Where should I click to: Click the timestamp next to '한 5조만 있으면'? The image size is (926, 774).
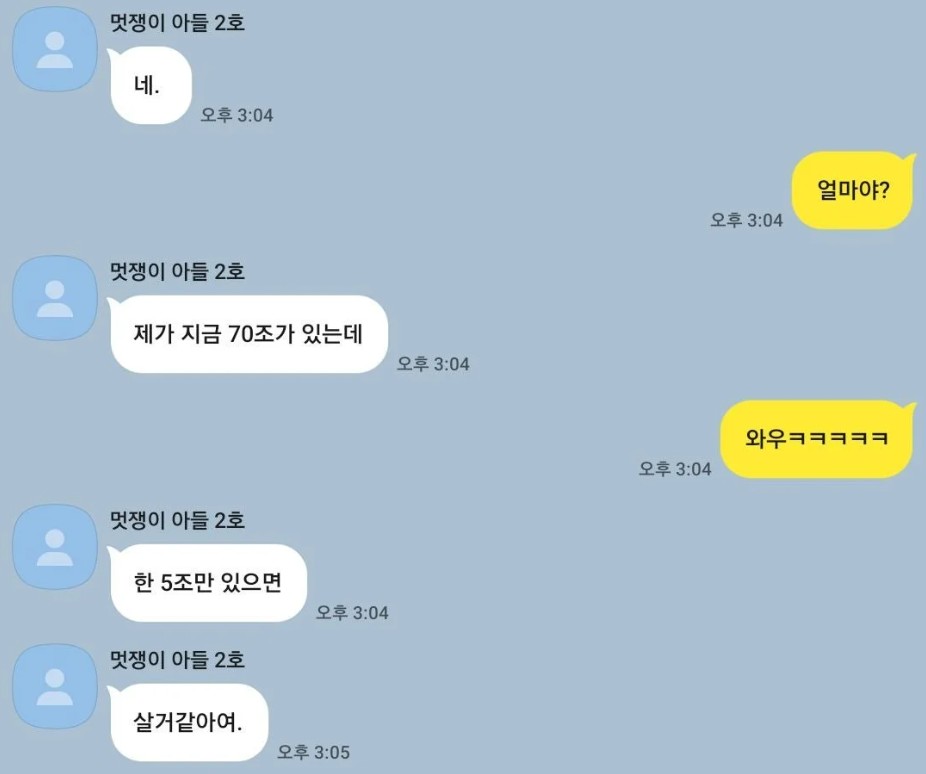click(352, 612)
